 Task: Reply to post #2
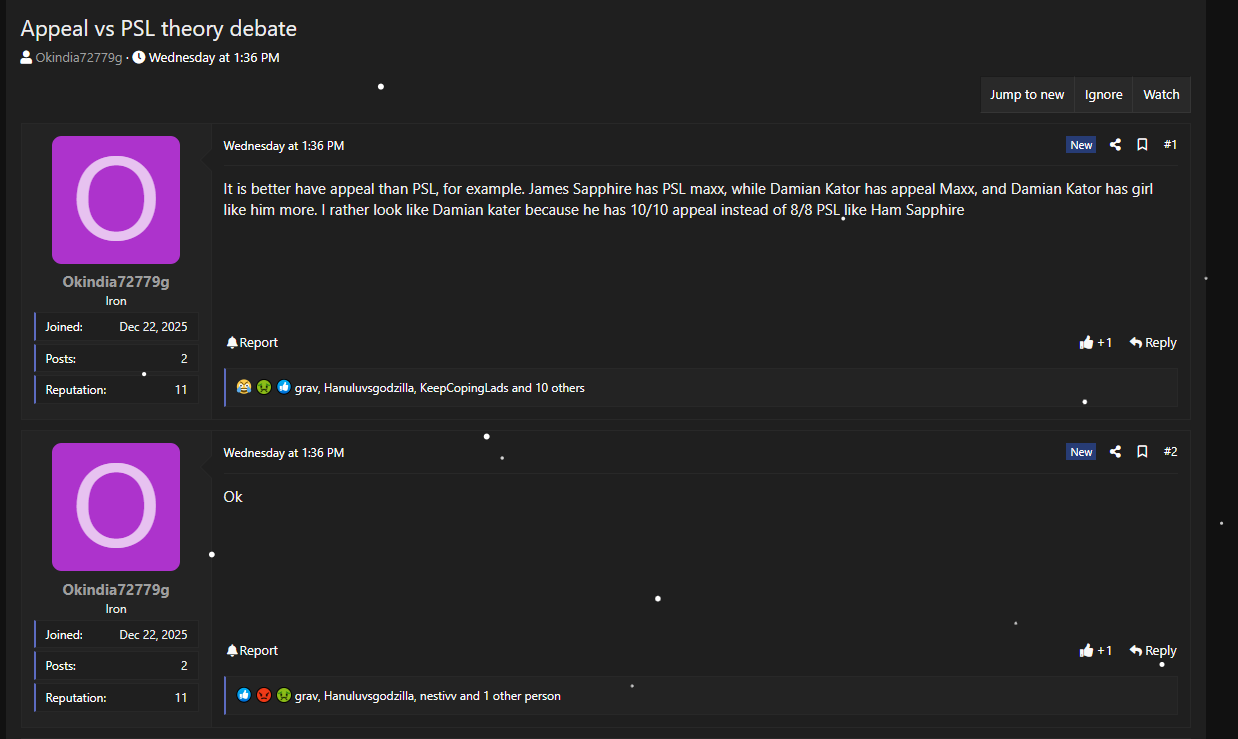tap(1153, 651)
